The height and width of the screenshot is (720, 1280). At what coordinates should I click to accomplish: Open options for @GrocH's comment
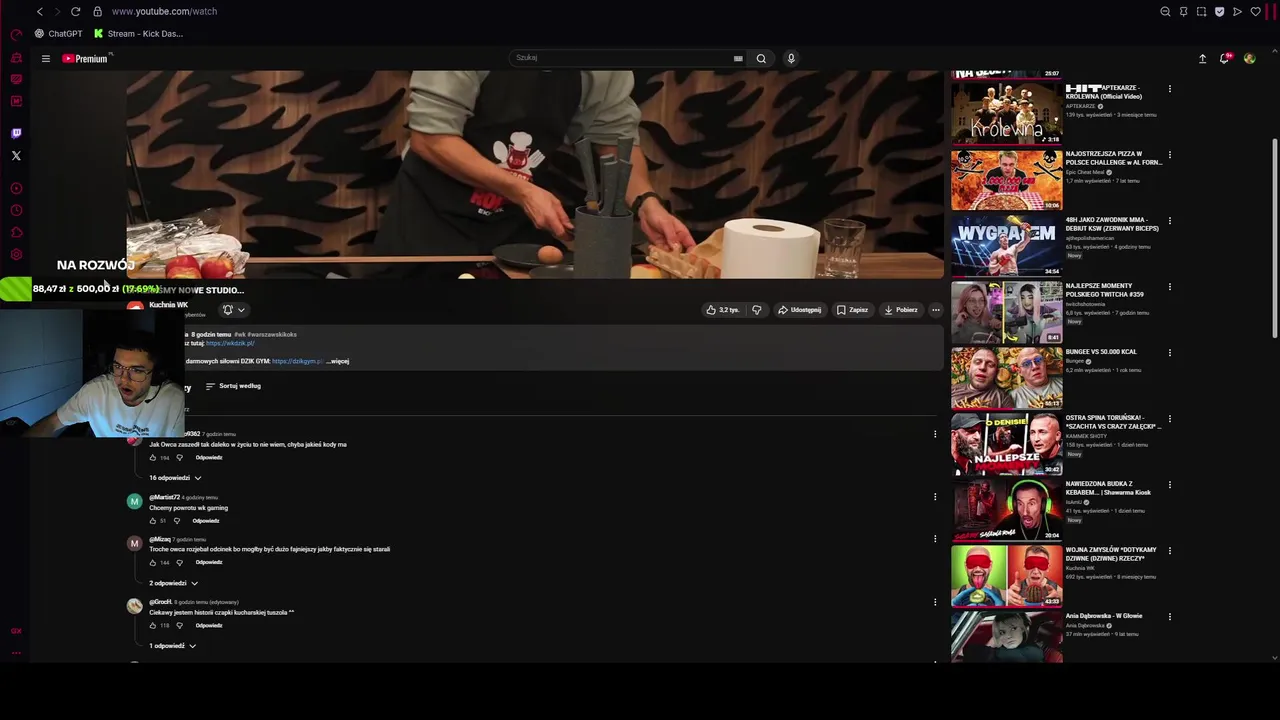(935, 602)
